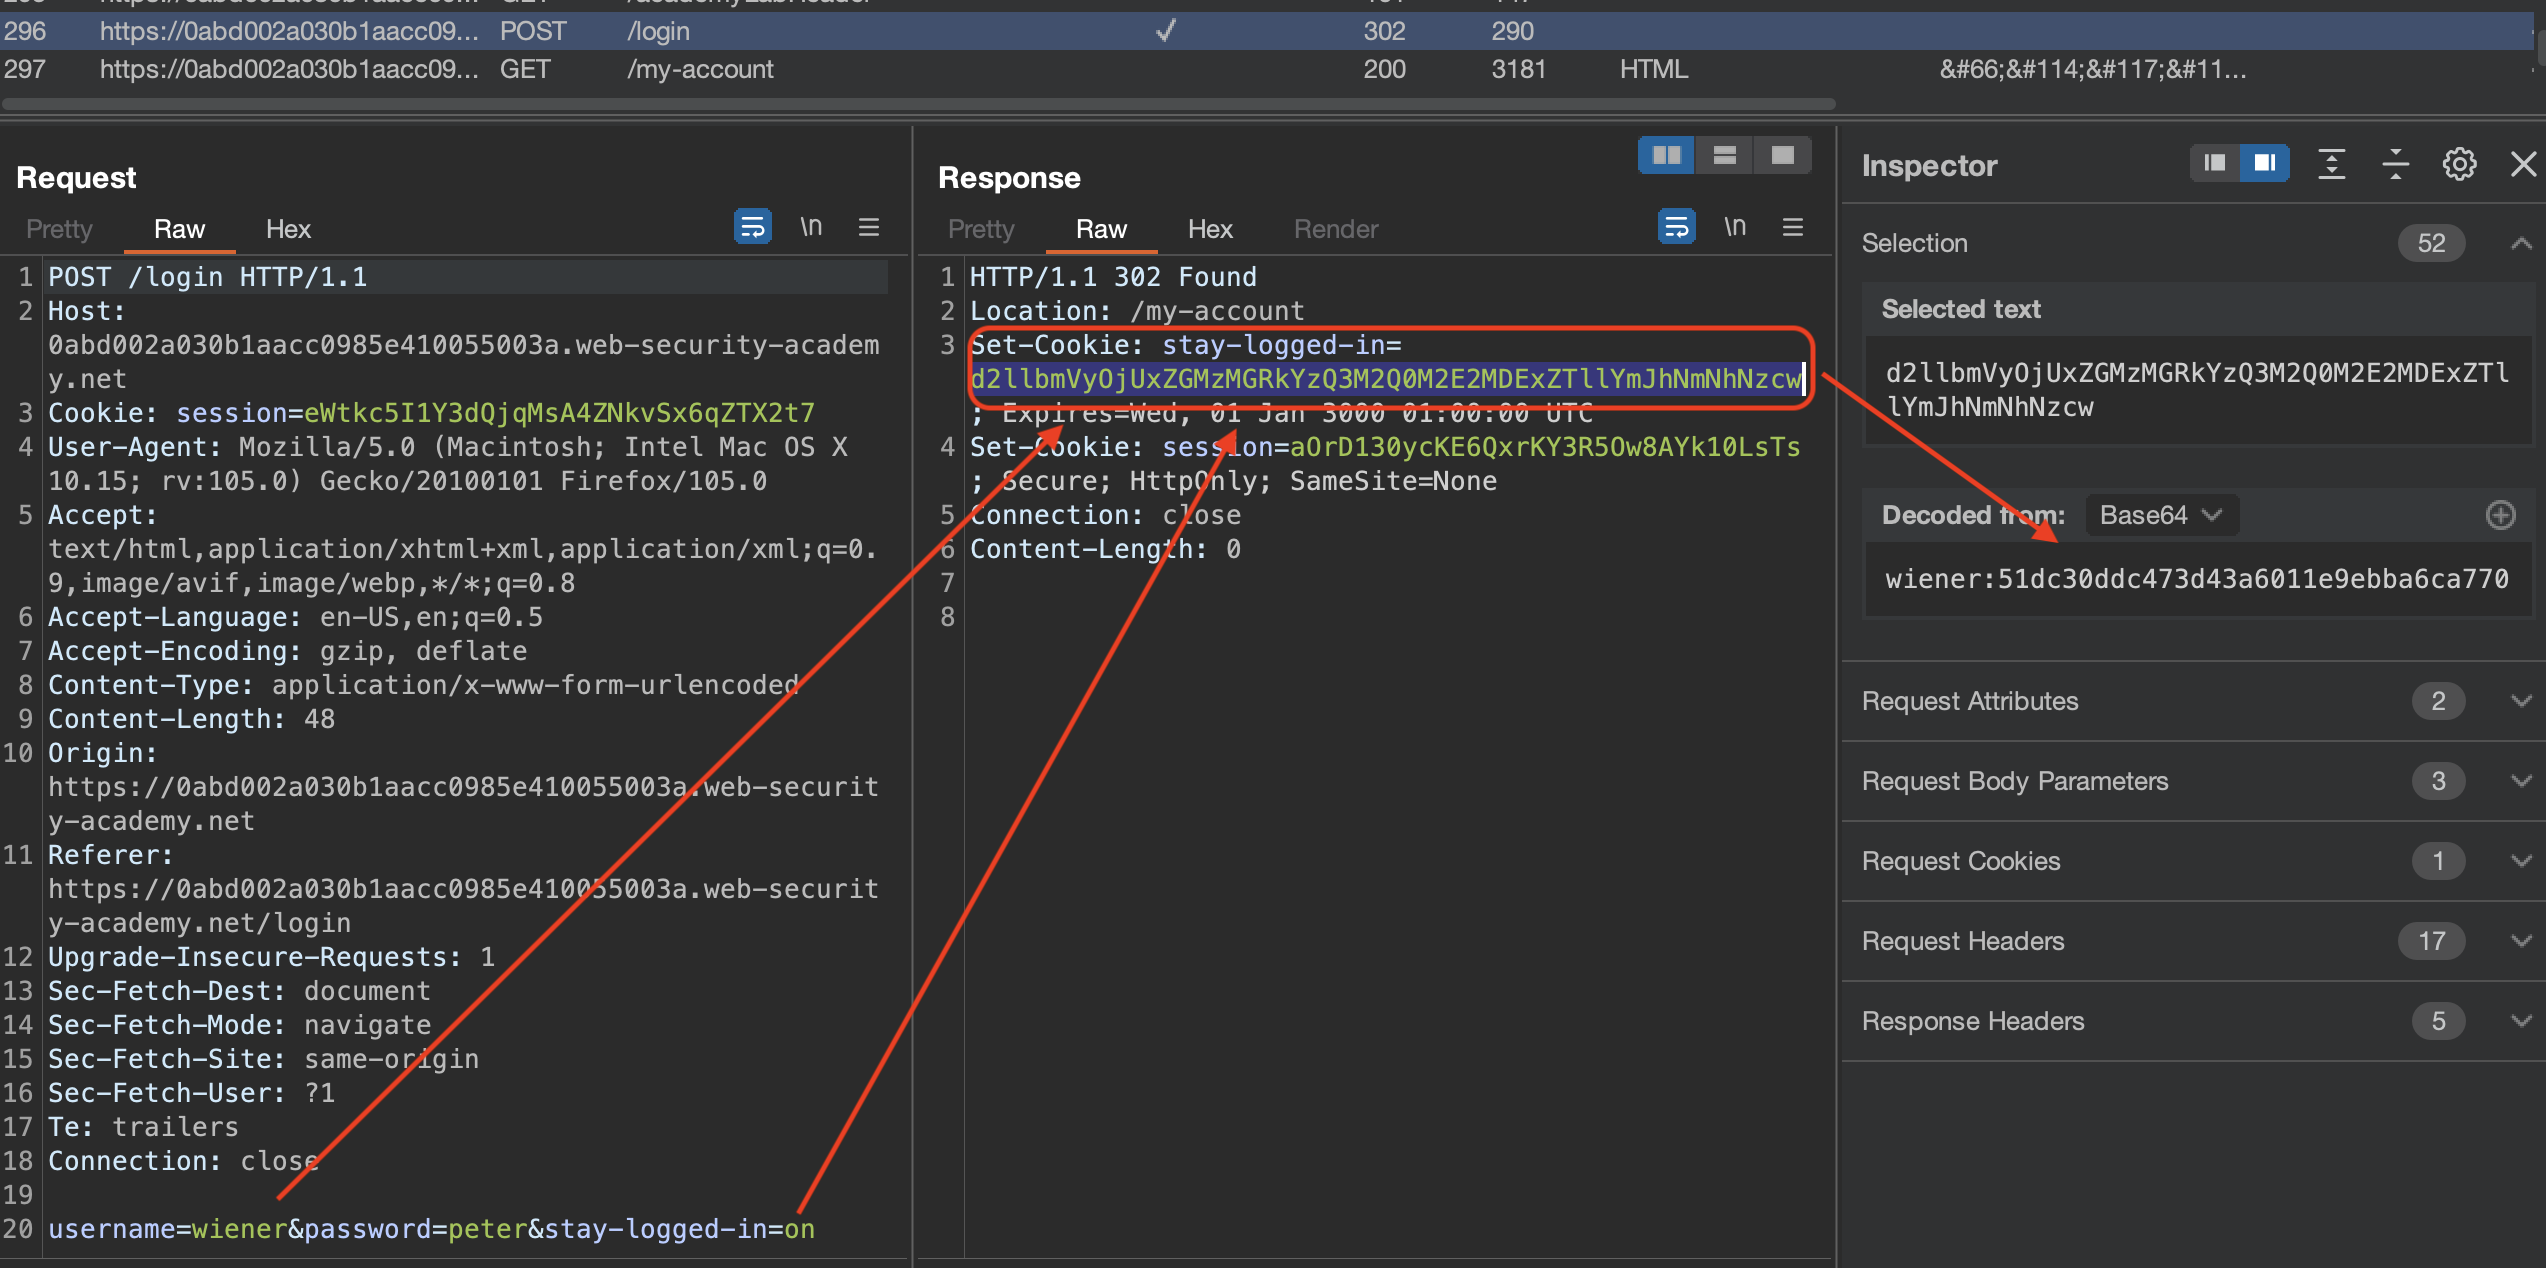
Task: Select the GET /my-account history row
Action: pos(700,69)
